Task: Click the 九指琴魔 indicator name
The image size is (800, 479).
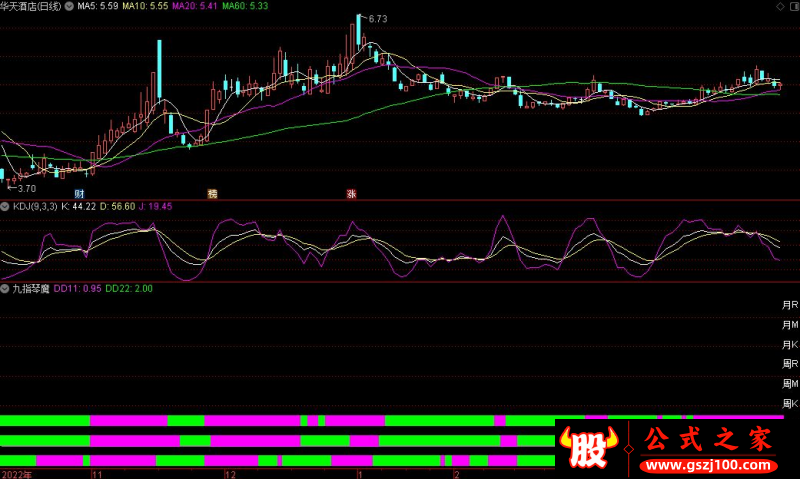Action: click(30, 288)
